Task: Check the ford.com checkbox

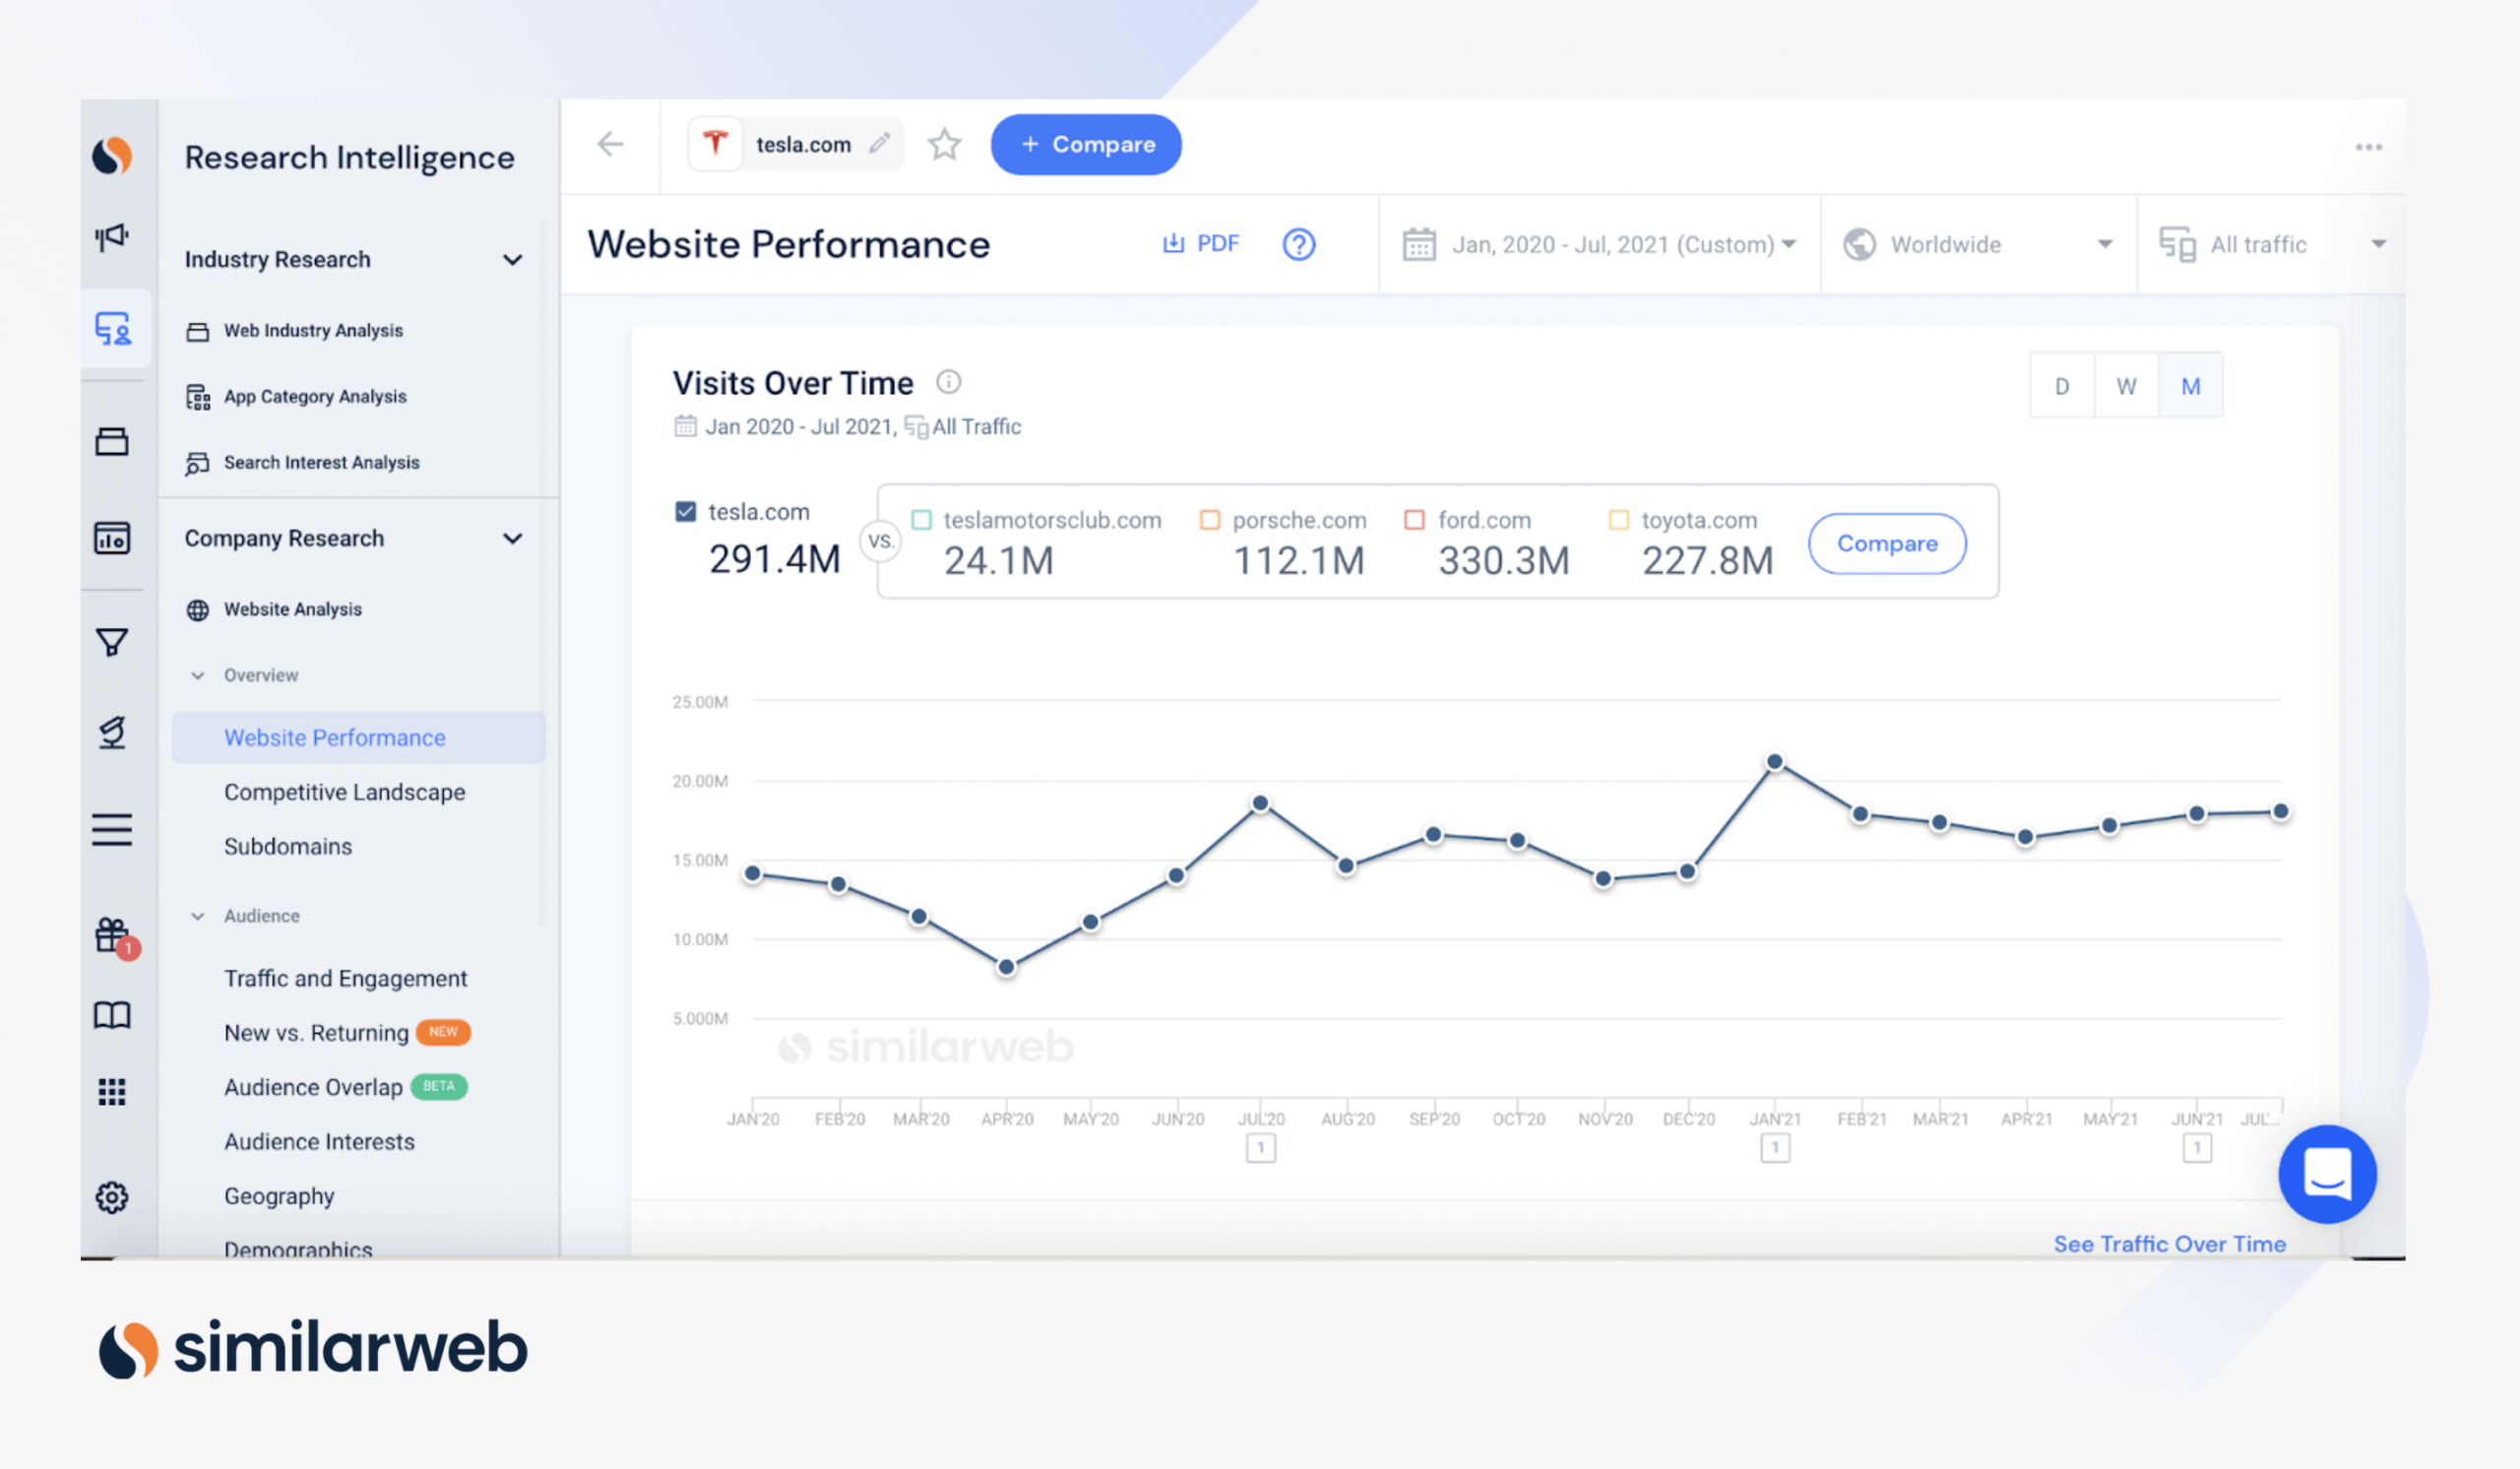Action: click(1414, 520)
